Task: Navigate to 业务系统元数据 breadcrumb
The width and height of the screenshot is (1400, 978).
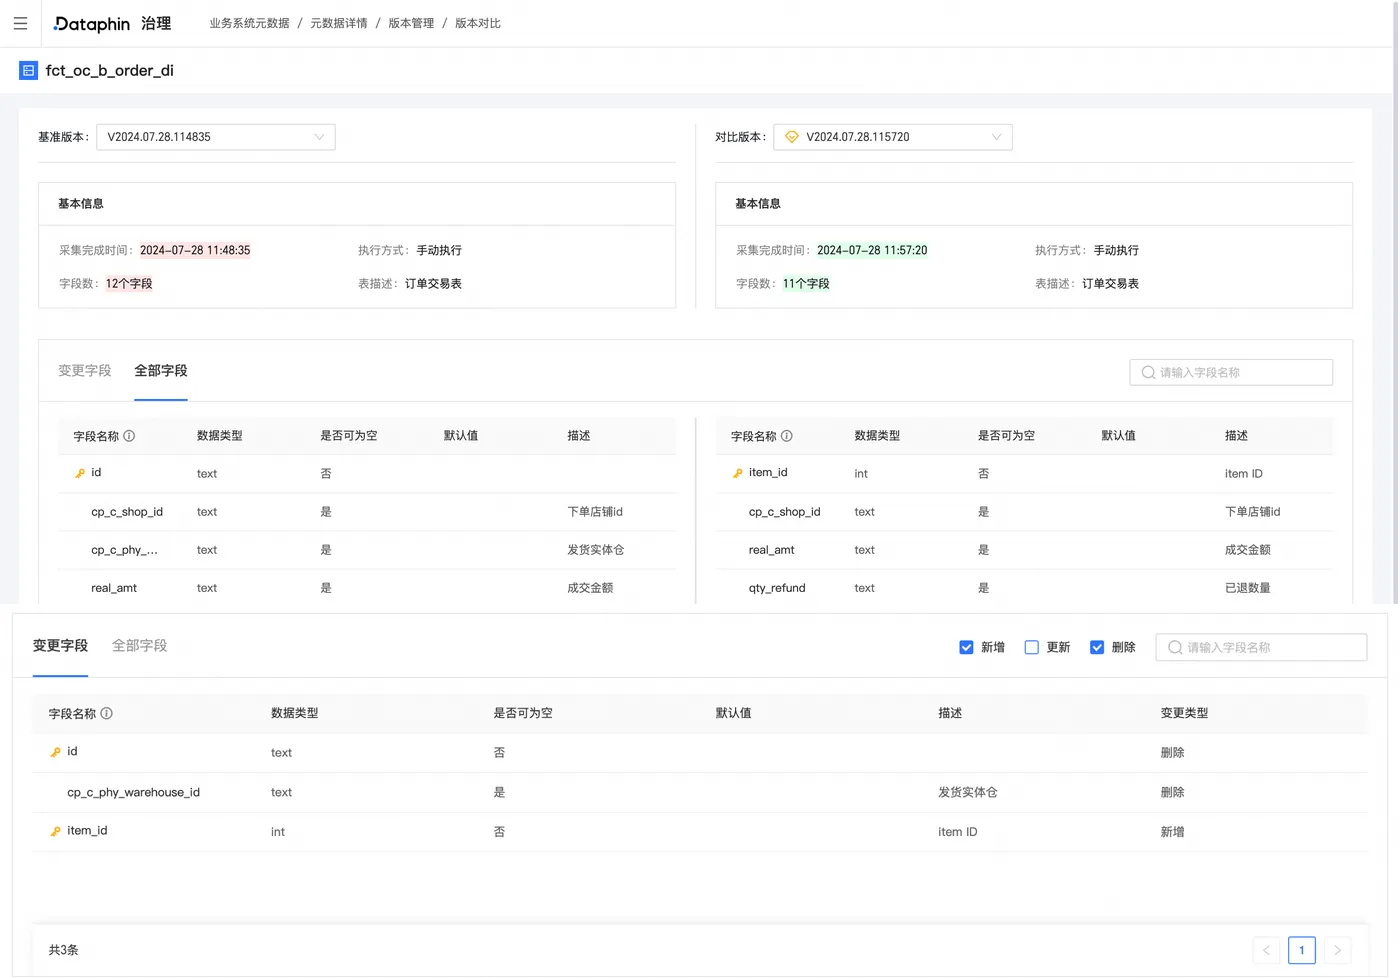Action: 249,23
